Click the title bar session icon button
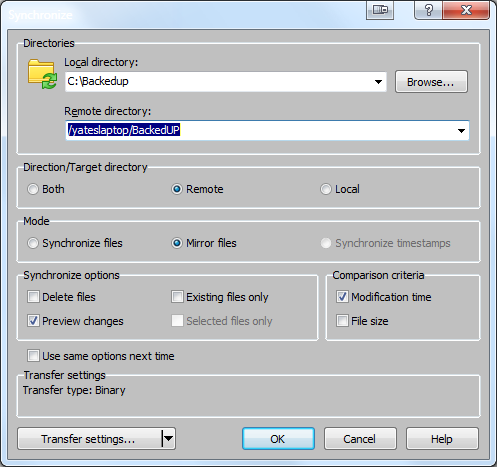Viewport: 497px width, 467px height. [x=380, y=10]
